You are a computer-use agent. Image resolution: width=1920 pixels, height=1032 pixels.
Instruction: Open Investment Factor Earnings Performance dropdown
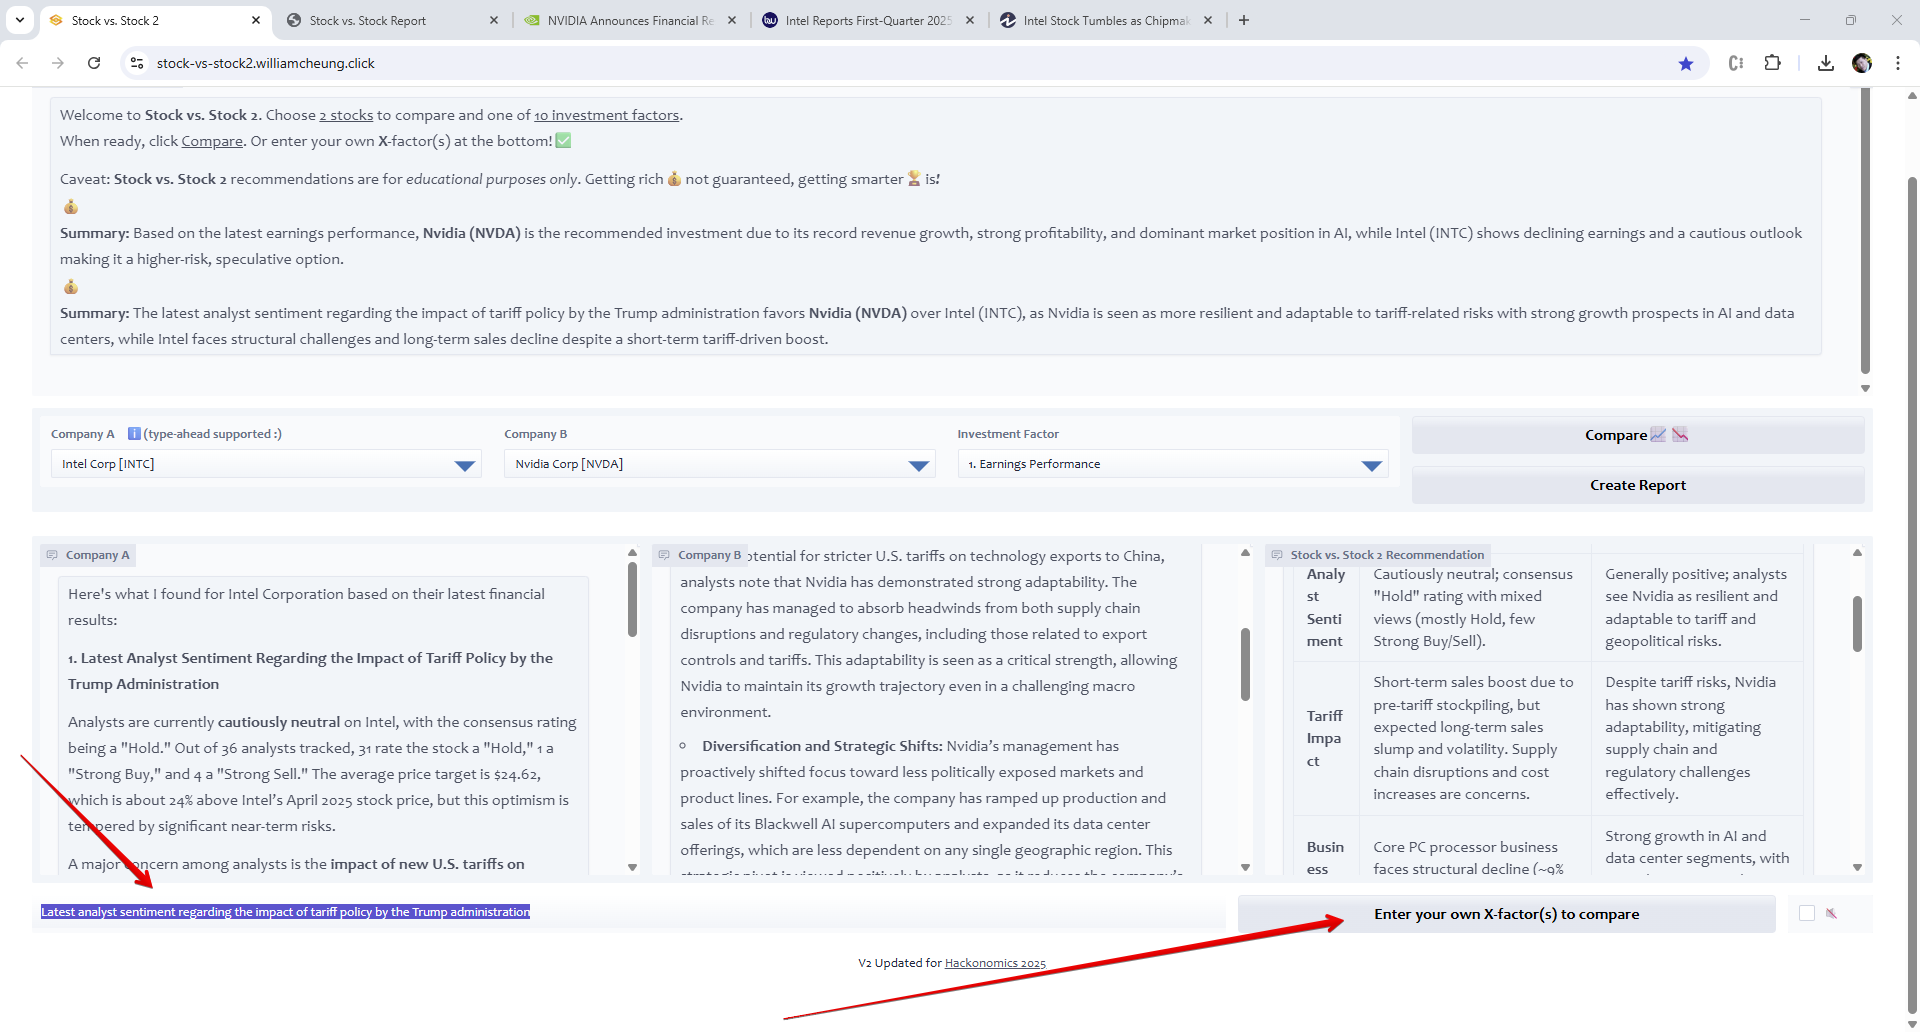[1172, 464]
